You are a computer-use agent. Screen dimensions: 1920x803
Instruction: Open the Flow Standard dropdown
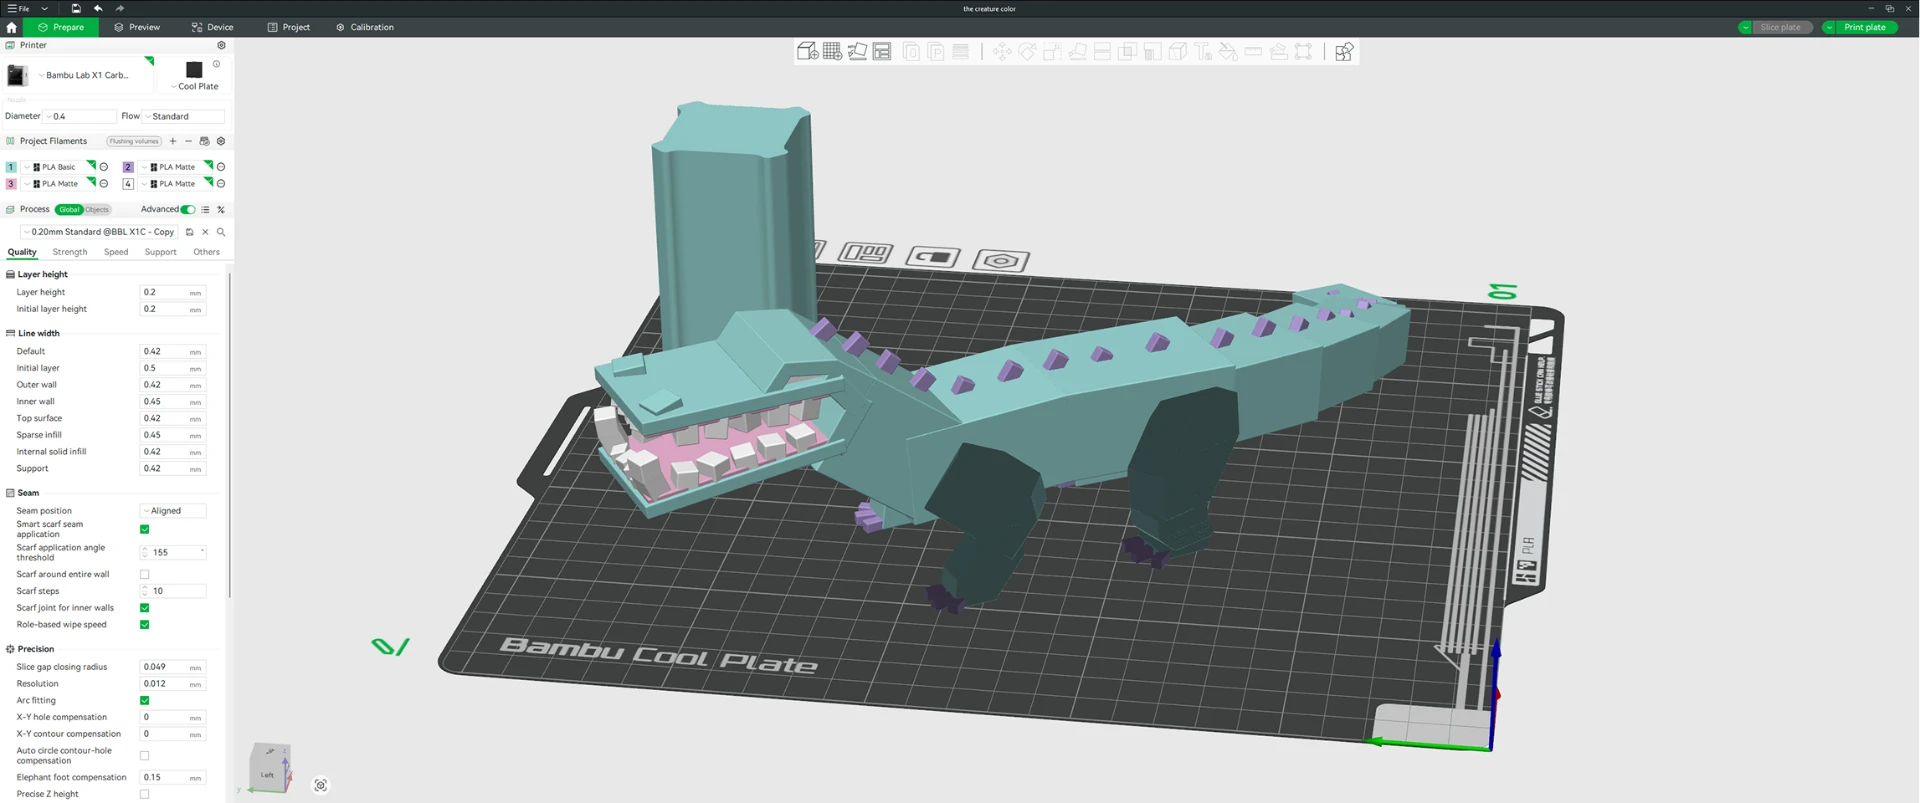tap(184, 116)
